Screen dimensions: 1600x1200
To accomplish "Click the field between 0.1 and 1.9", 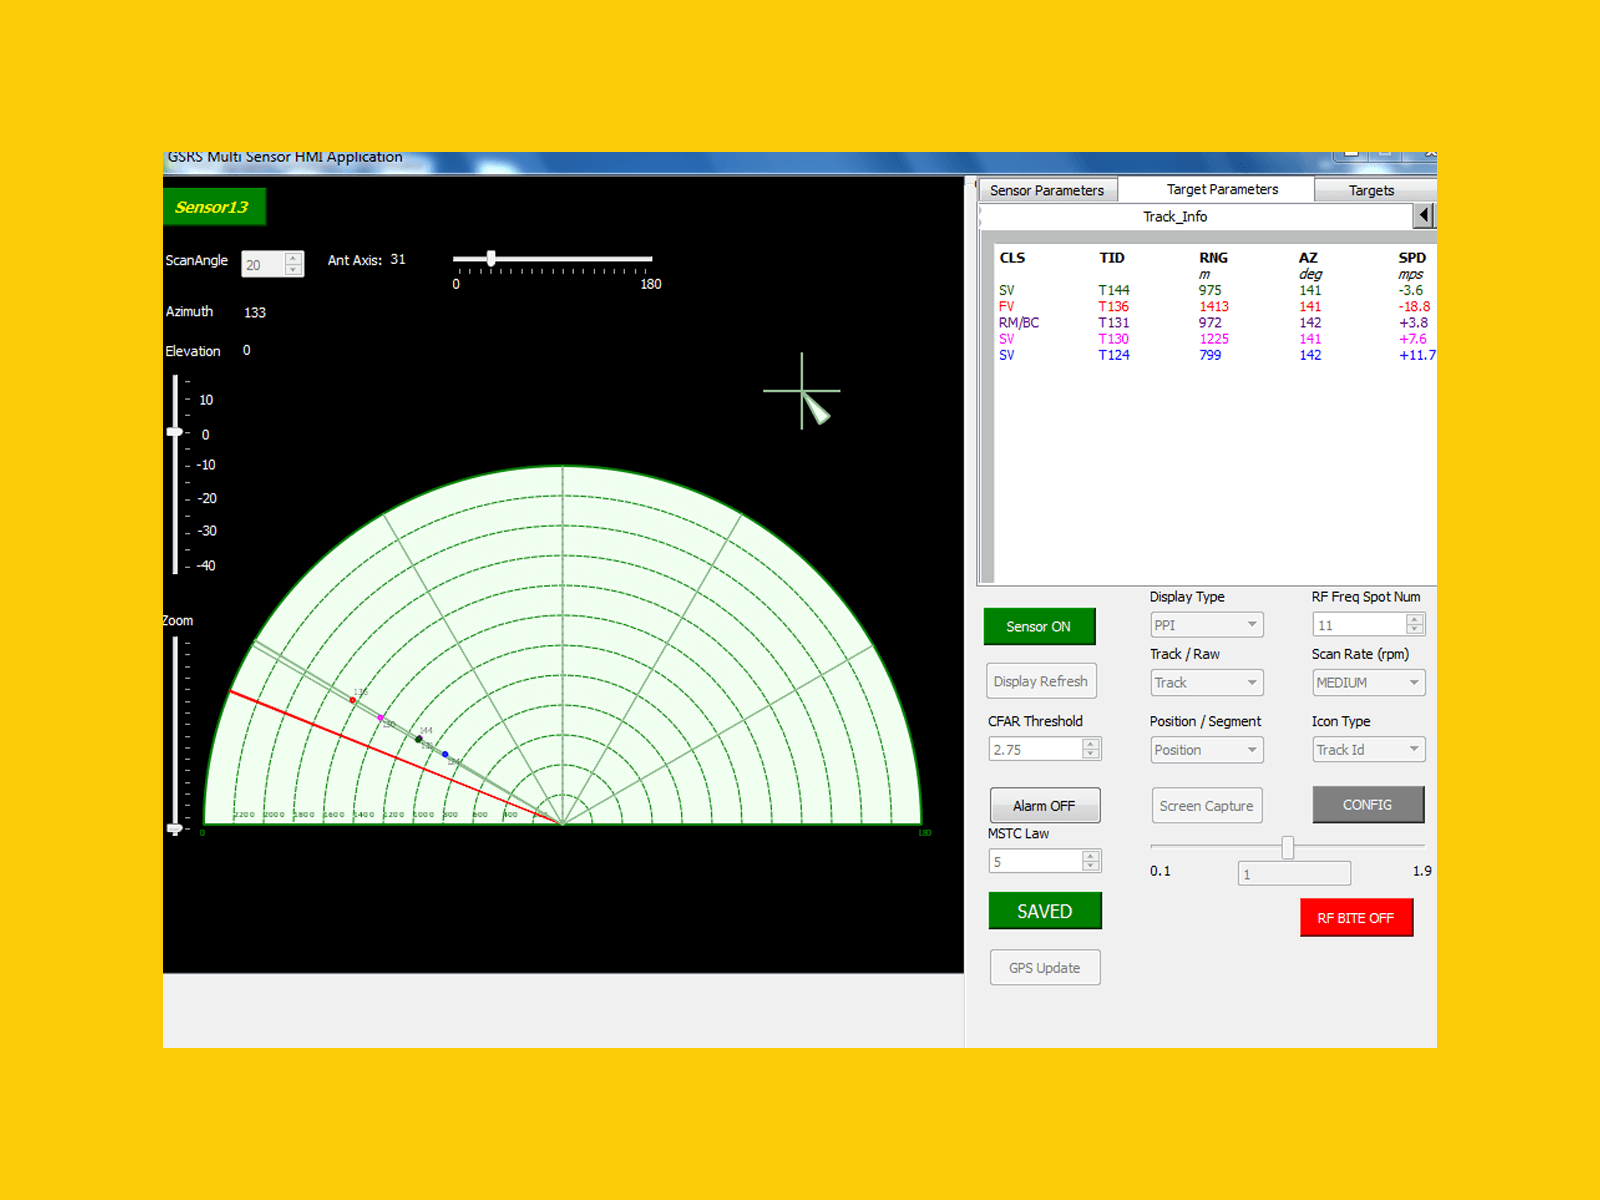I will pos(1295,873).
